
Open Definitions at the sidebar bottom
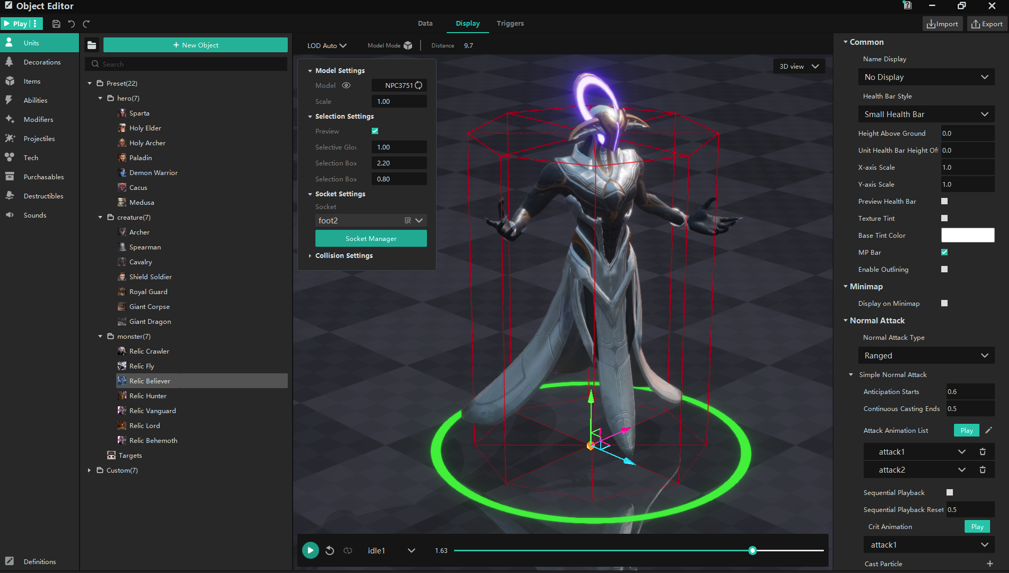point(39,561)
